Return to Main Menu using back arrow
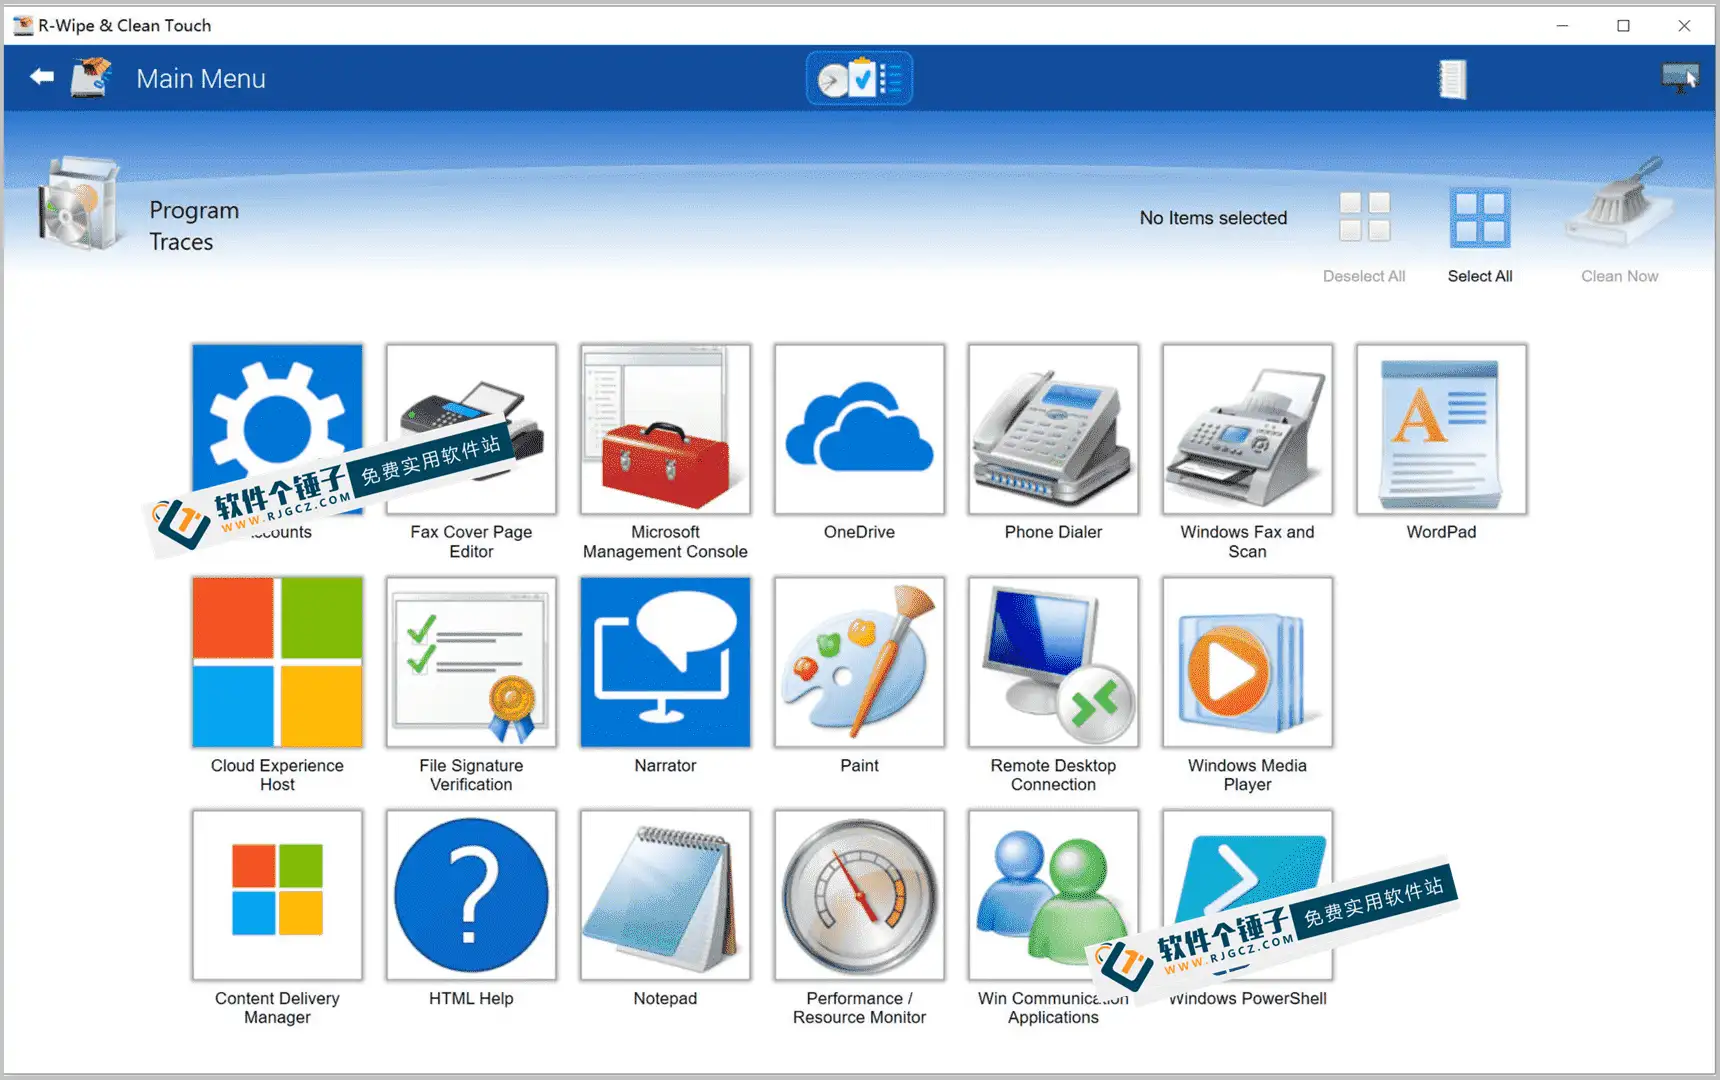 click(40, 77)
